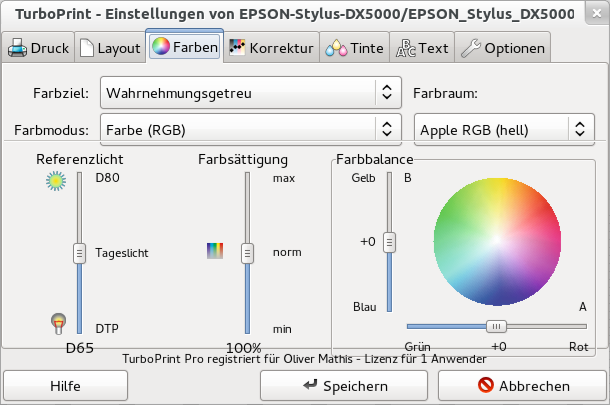610x405 pixels.
Task: Click the color square icon beside Farbsättigung slider
Action: pos(214,251)
